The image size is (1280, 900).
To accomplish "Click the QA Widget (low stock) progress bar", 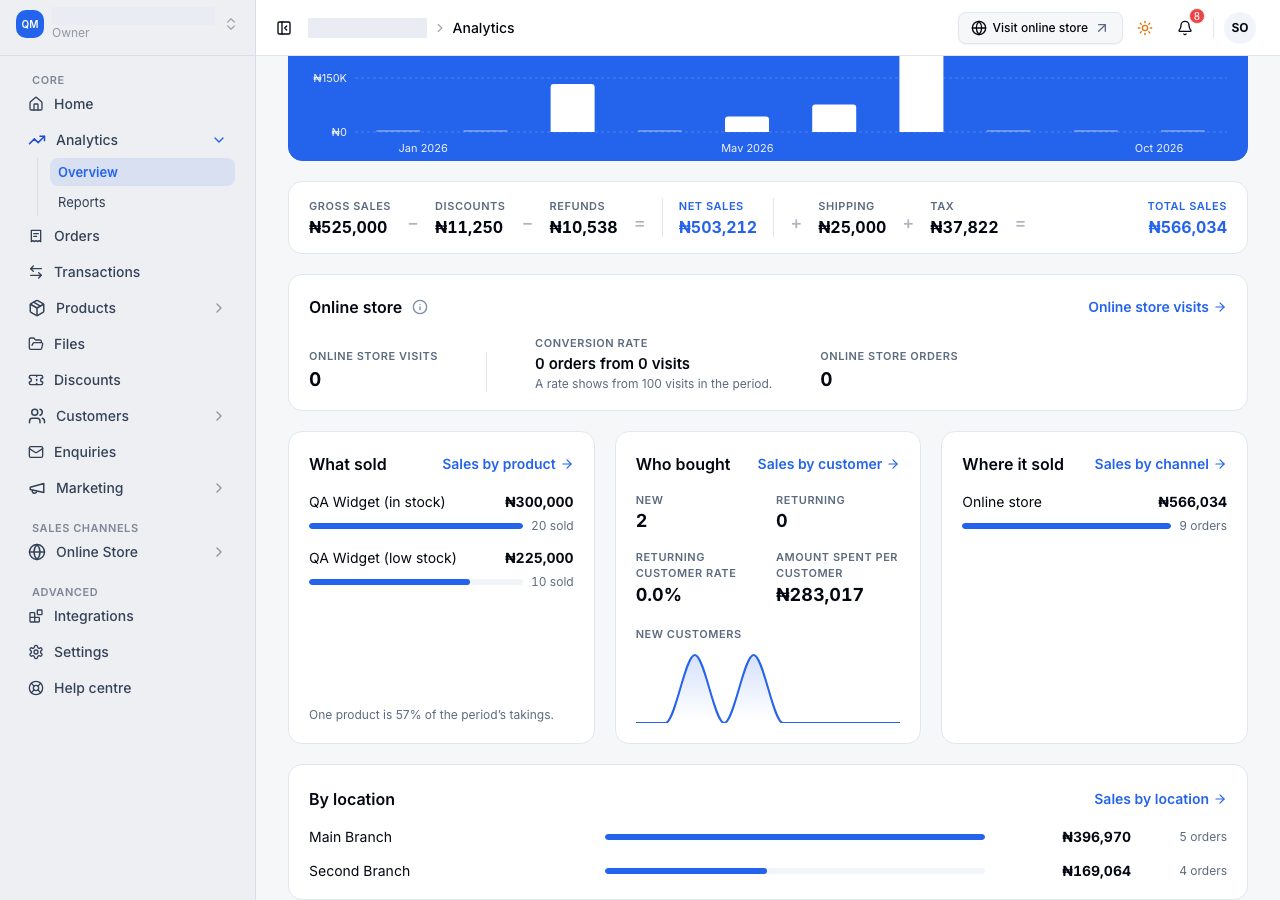I will [416, 582].
